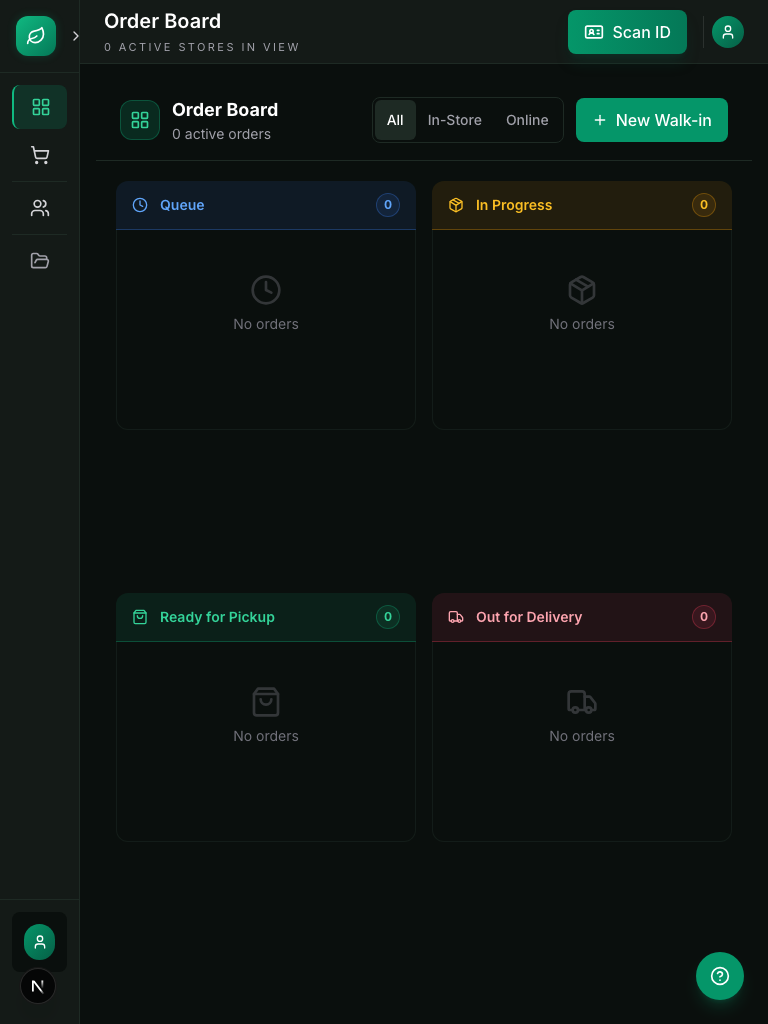
Task: Click the Order Board heading in top bar
Action: coord(163,22)
